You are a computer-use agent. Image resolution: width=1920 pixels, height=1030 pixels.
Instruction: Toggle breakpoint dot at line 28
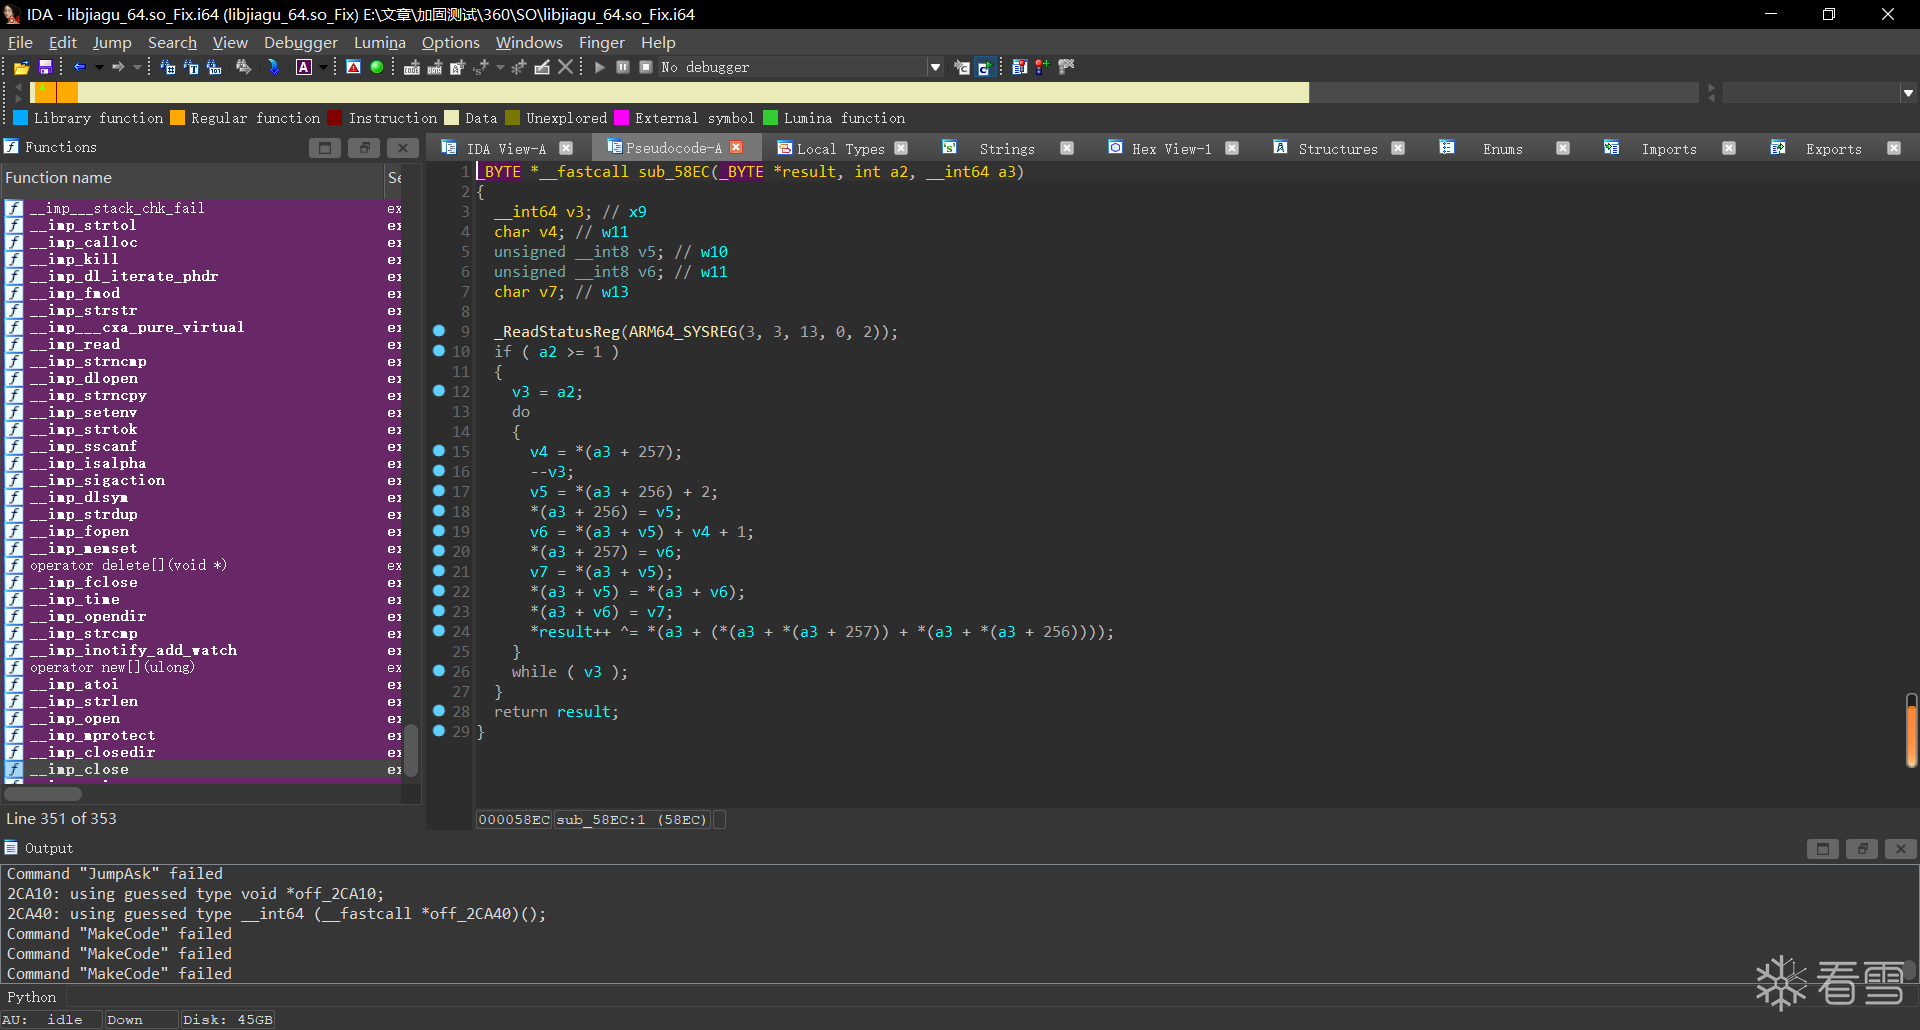(439, 711)
